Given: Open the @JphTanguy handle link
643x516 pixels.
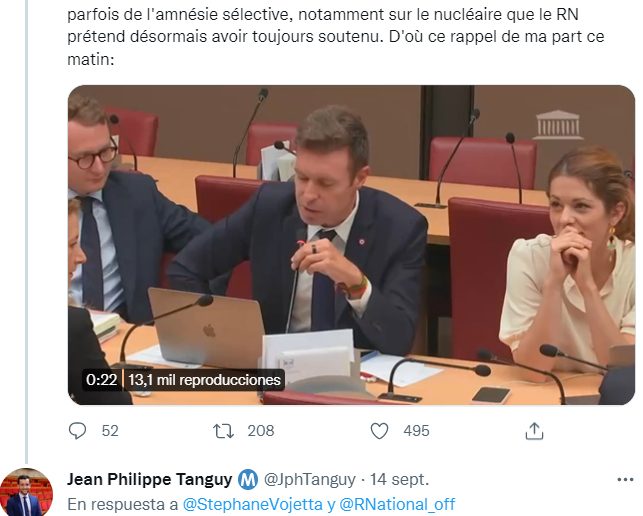Looking at the screenshot, I should pyautogui.click(x=310, y=479).
